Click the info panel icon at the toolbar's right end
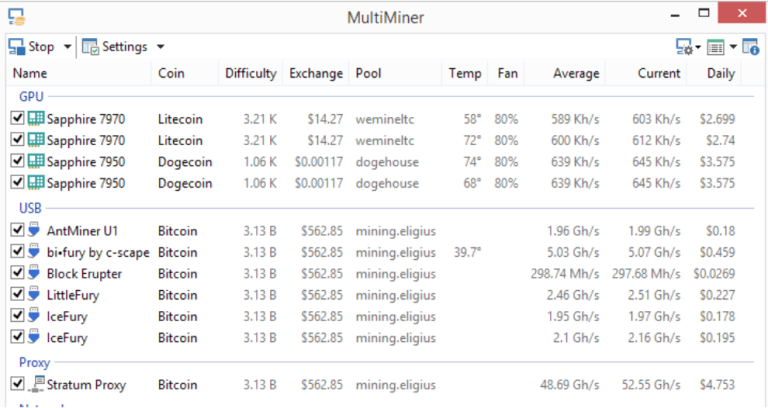Image resolution: width=768 pixels, height=408 pixels. 750,47
